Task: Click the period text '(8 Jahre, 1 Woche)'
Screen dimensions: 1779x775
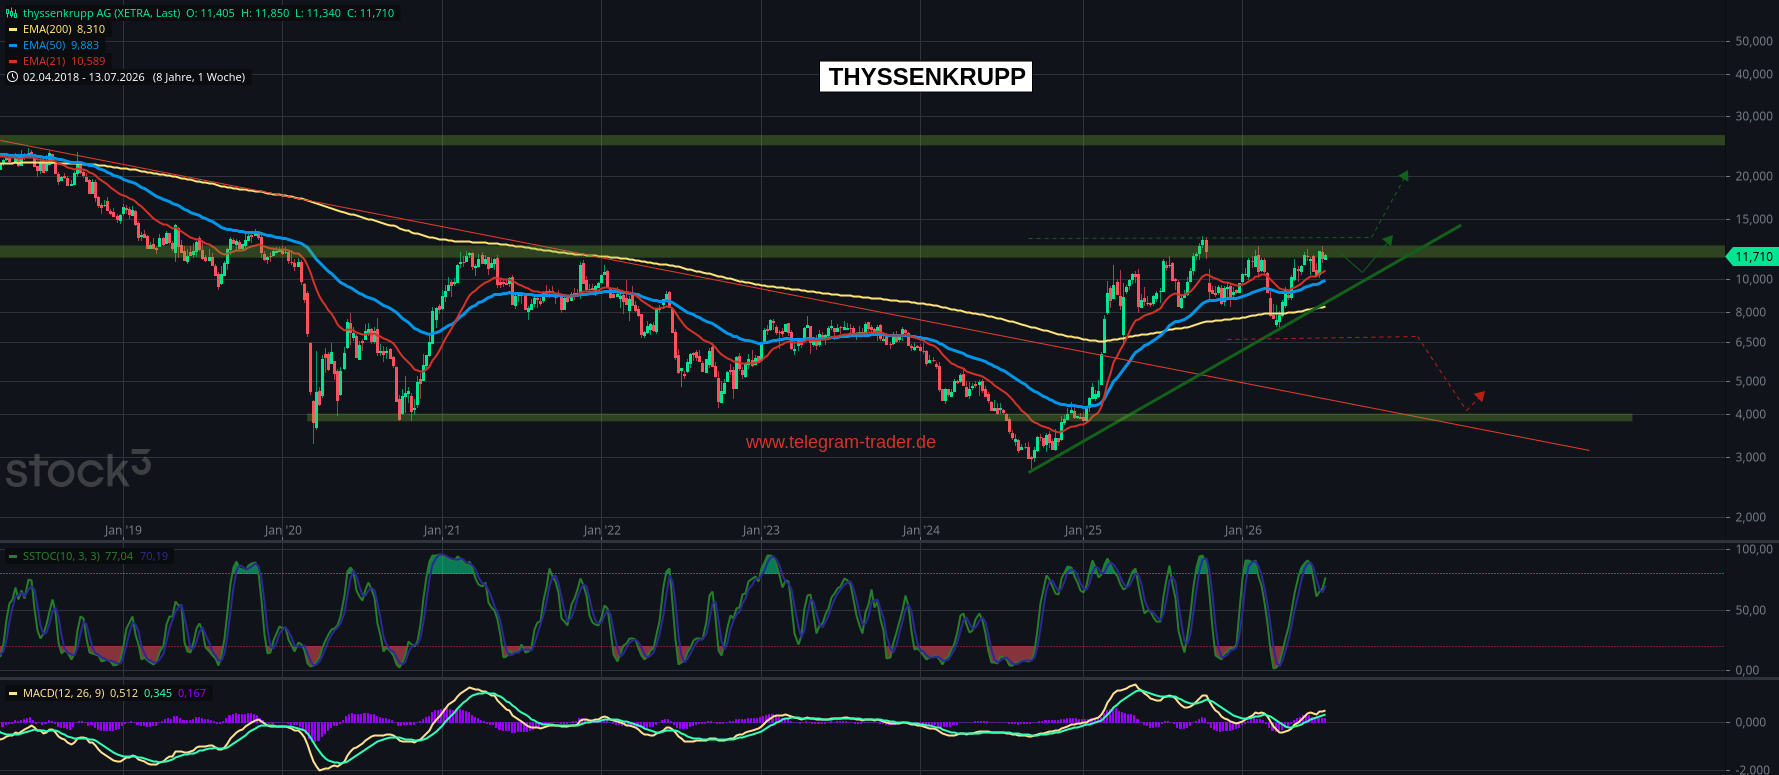Action: click(199, 77)
